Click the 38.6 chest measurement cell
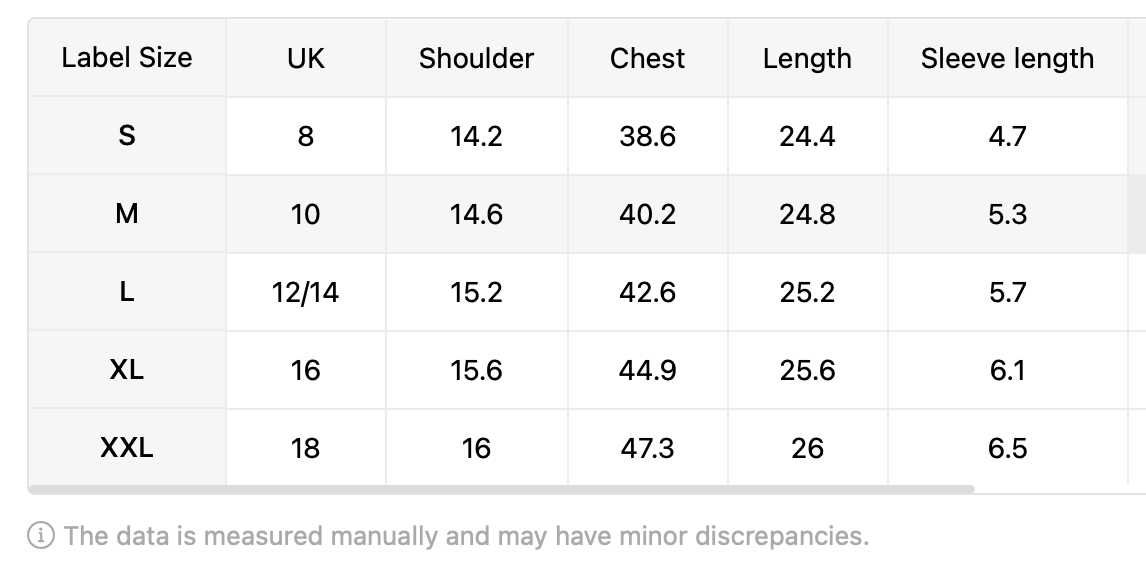Screen dimensions: 1146x580 (648, 136)
